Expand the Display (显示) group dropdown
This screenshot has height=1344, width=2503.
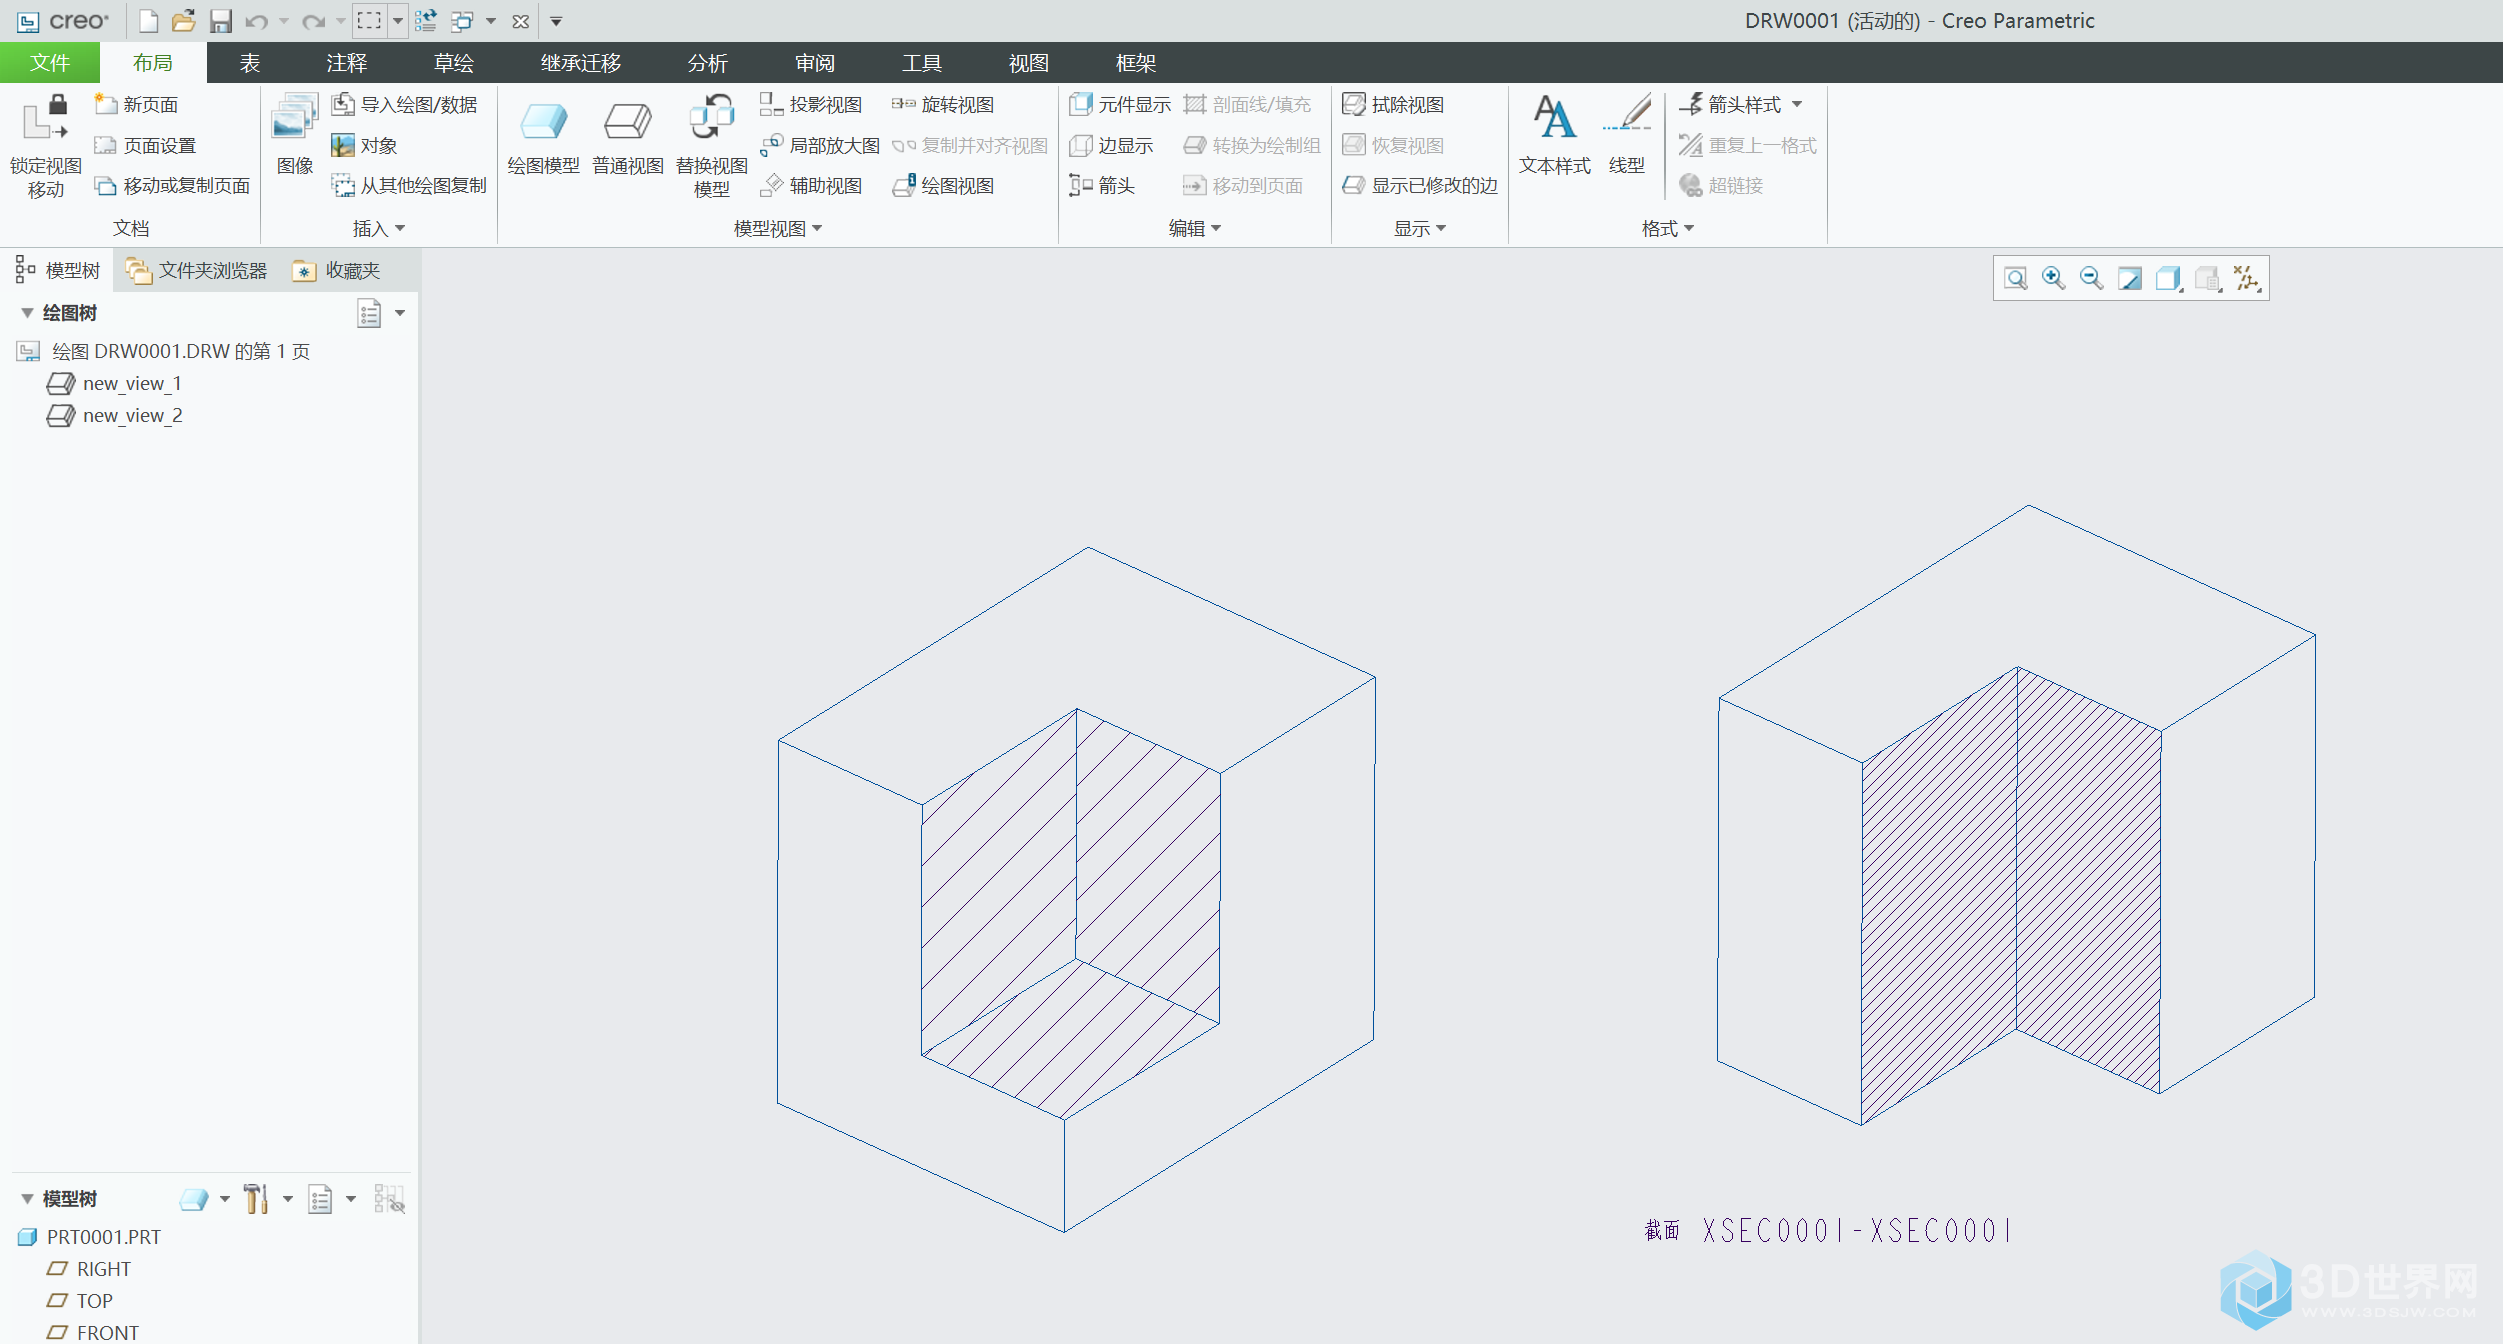click(1420, 228)
